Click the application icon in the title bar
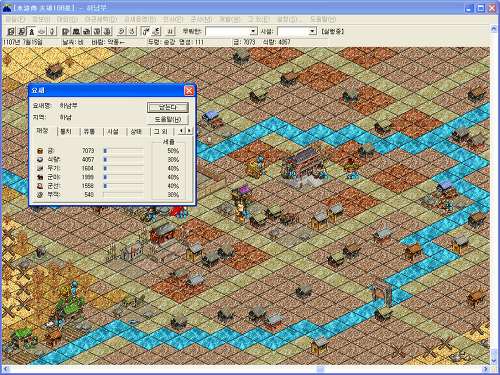 [x=7, y=8]
